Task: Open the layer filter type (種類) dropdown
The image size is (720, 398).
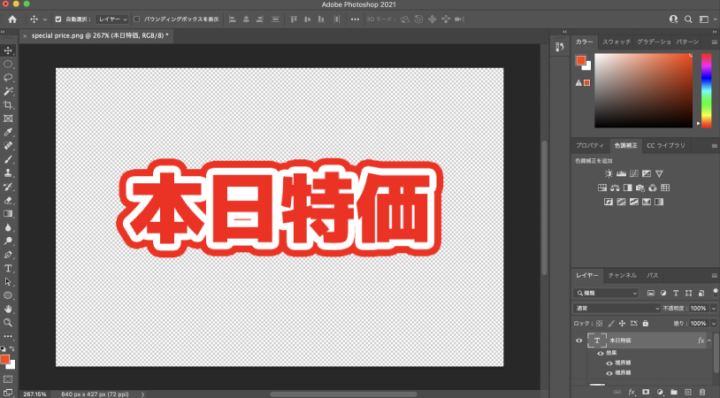Action: tap(606, 293)
